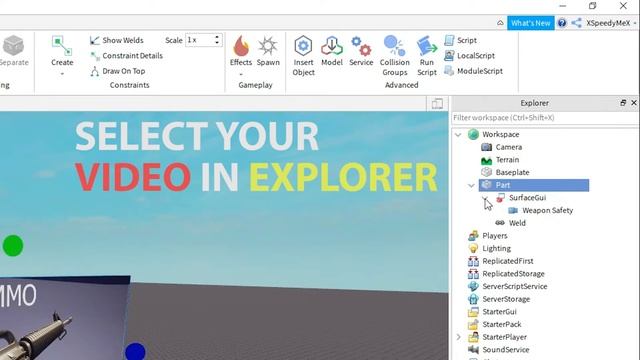
Task: Open the Service insertion dialog
Action: (361, 51)
